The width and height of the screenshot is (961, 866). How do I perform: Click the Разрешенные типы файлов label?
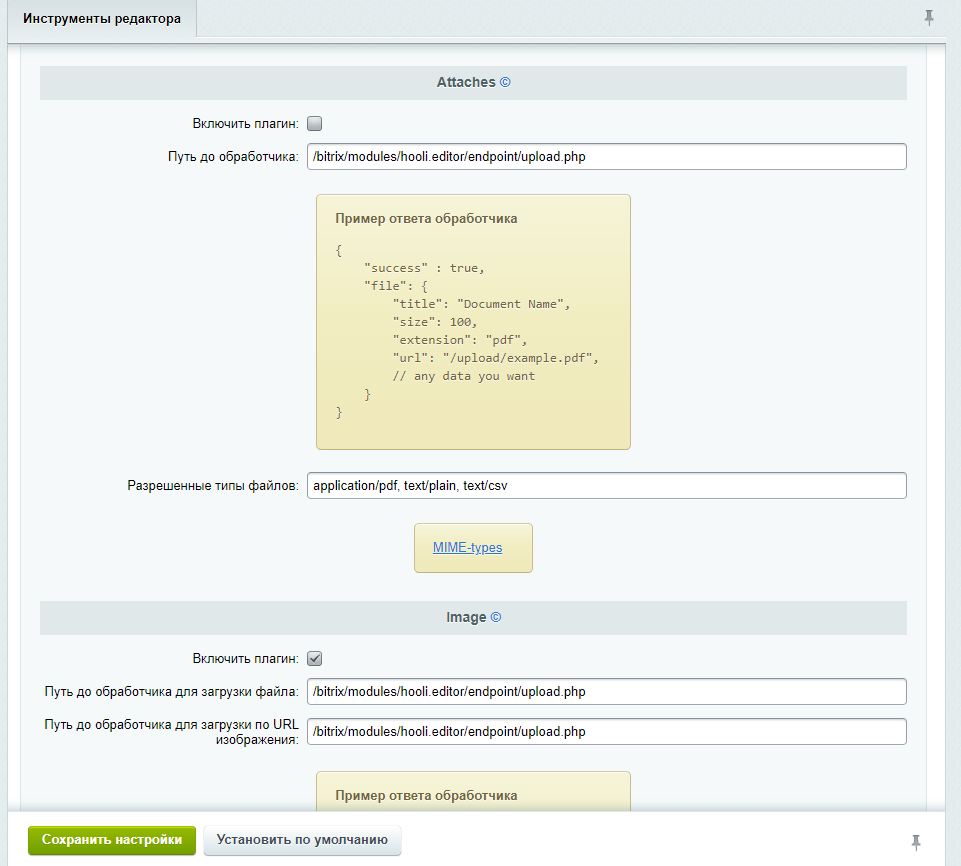coord(212,486)
